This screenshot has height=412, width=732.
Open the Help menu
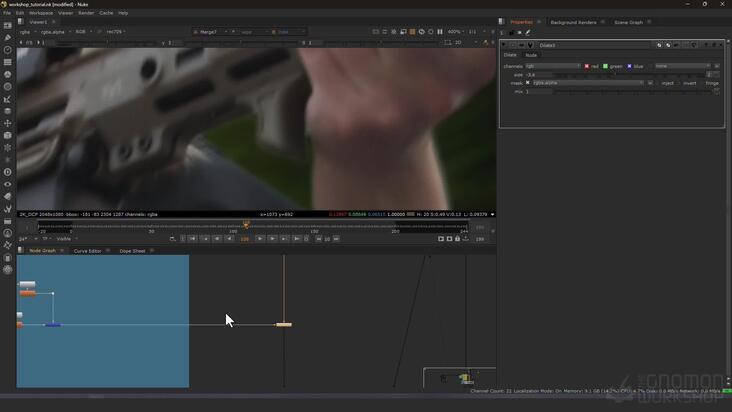[x=123, y=13]
